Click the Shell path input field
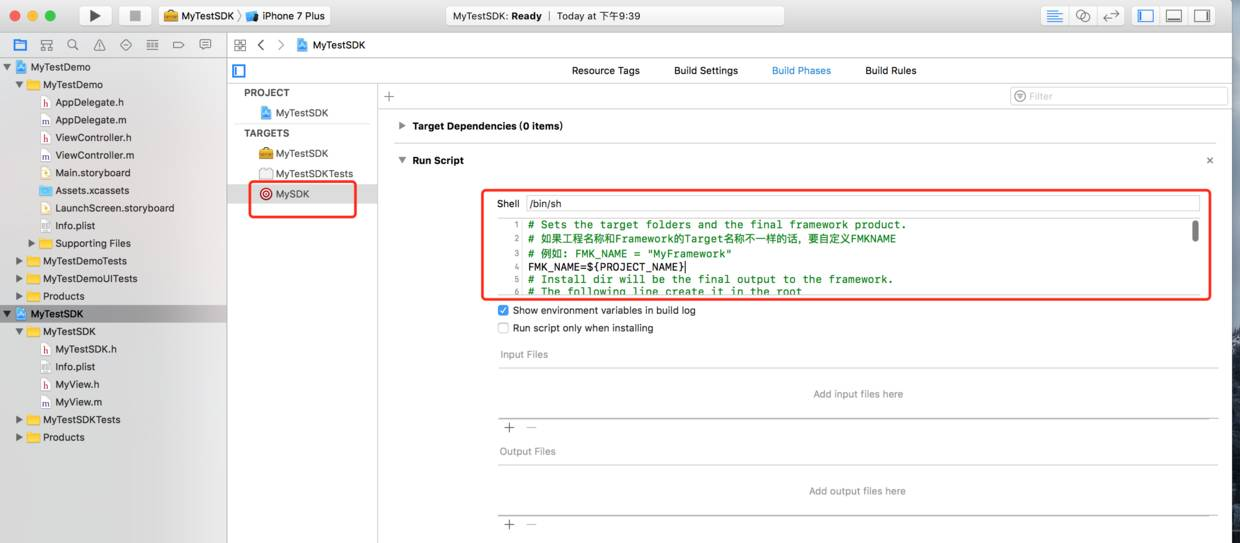Screen dimensions: 1240x543 coord(862,203)
